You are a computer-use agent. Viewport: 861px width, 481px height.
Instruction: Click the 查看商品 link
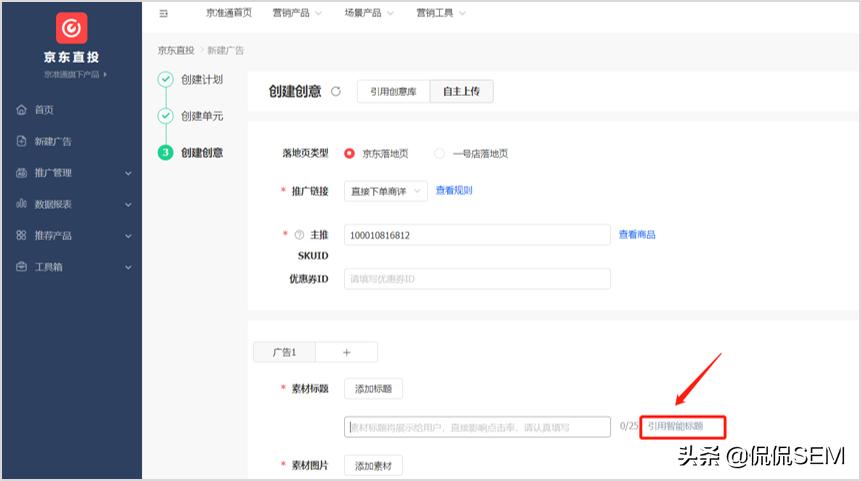[x=637, y=234]
